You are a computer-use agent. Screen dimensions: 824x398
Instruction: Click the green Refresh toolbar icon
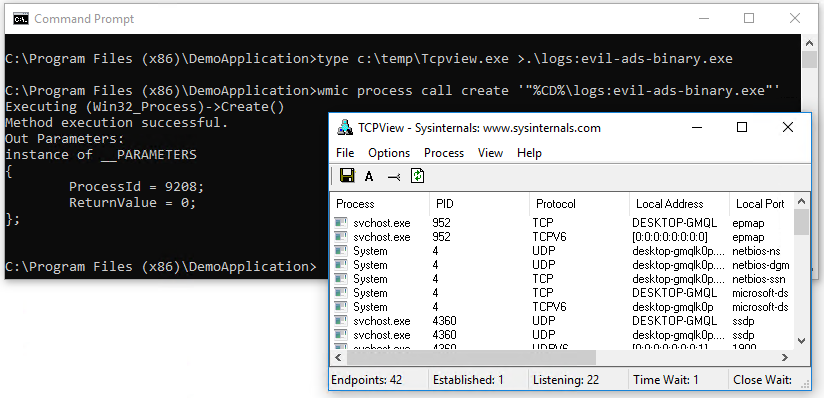click(417, 176)
